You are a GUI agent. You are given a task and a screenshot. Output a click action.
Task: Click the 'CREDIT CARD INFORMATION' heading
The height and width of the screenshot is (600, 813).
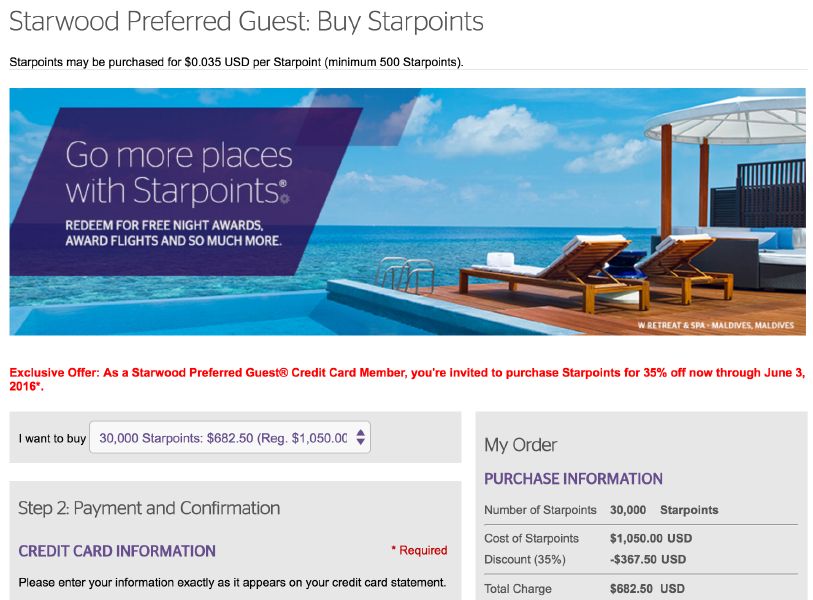[117, 551]
